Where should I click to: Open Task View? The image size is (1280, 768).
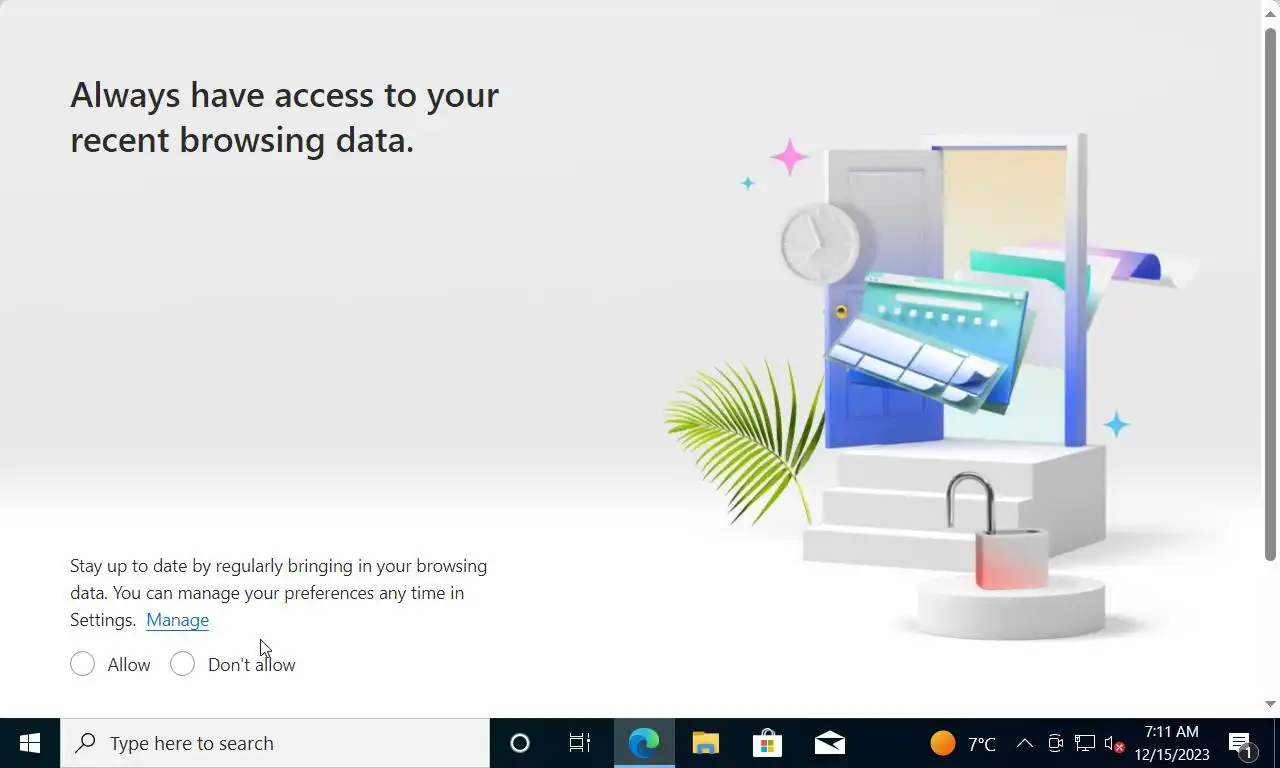point(580,743)
